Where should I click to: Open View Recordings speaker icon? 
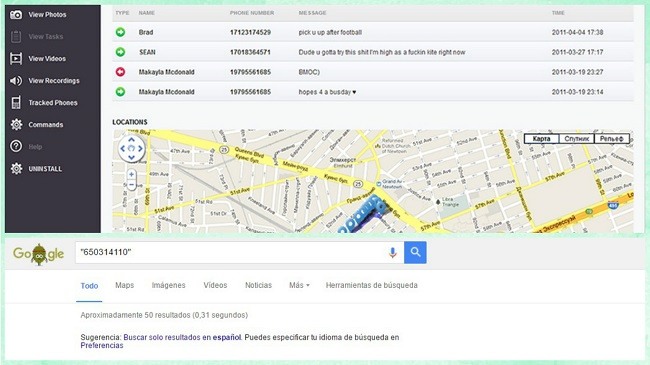(x=16, y=80)
